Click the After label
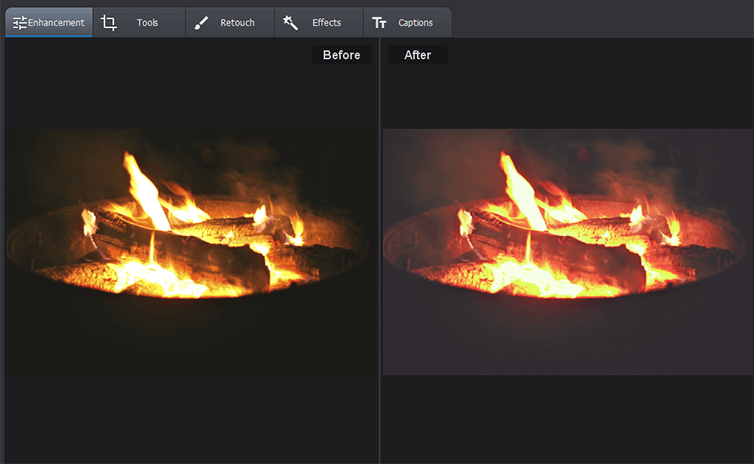 417,55
